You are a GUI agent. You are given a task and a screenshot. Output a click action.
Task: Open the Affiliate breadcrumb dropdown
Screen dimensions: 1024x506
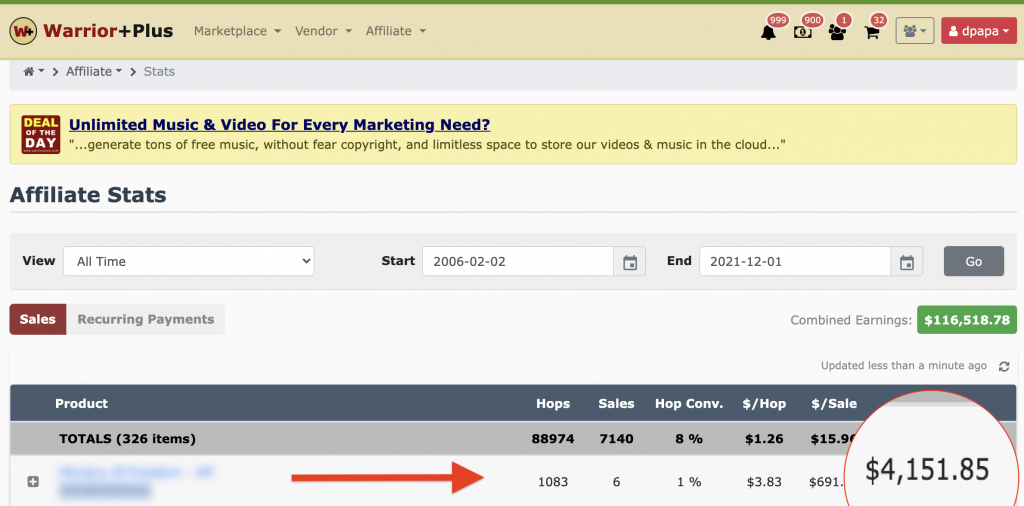point(94,72)
